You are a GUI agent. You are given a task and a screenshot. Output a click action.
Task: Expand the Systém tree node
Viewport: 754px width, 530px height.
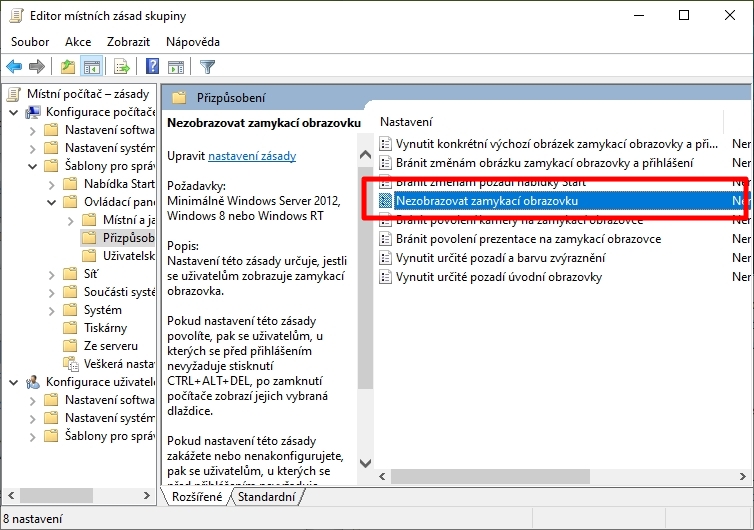[x=51, y=310]
